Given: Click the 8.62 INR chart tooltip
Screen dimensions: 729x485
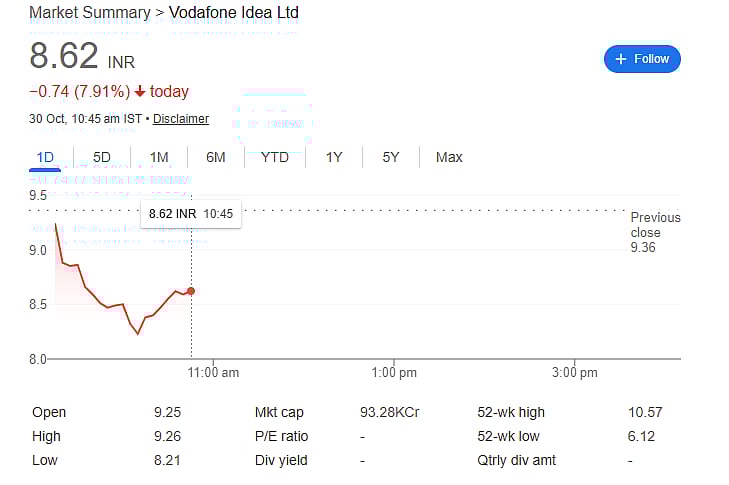Looking at the screenshot, I should pyautogui.click(x=190, y=213).
